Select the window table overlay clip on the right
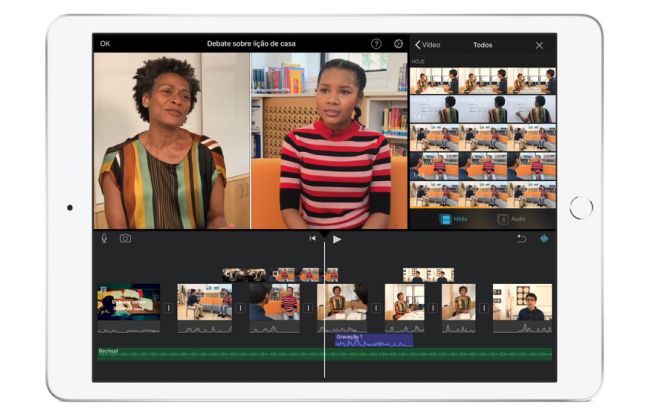This screenshot has width=650, height=414. point(428,275)
